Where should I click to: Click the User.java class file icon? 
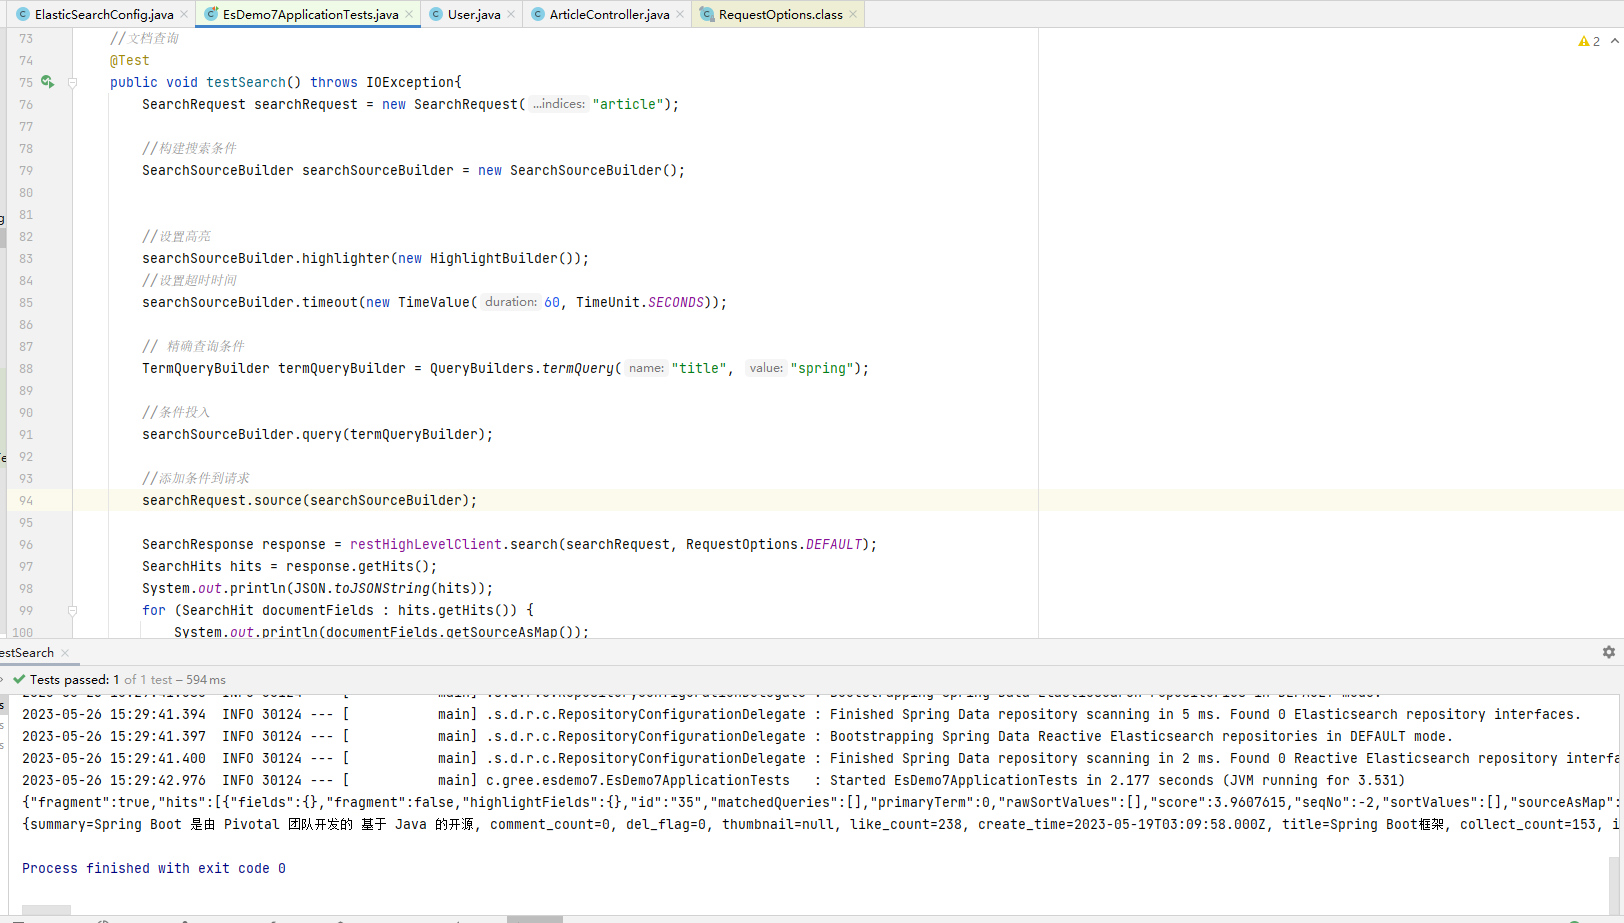pos(436,14)
